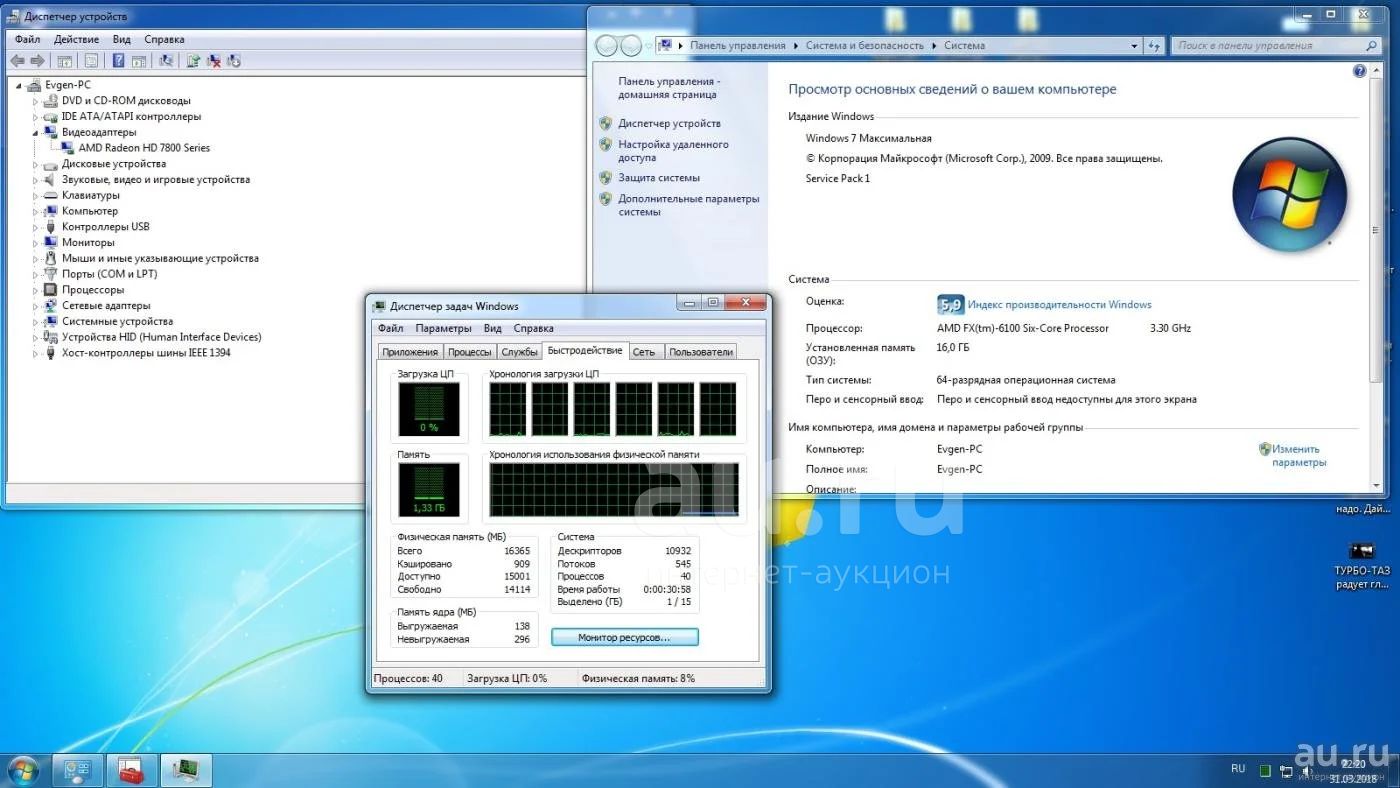Collapse the Видеоадаптеры tree node
The width and height of the screenshot is (1400, 788).
tap(35, 132)
